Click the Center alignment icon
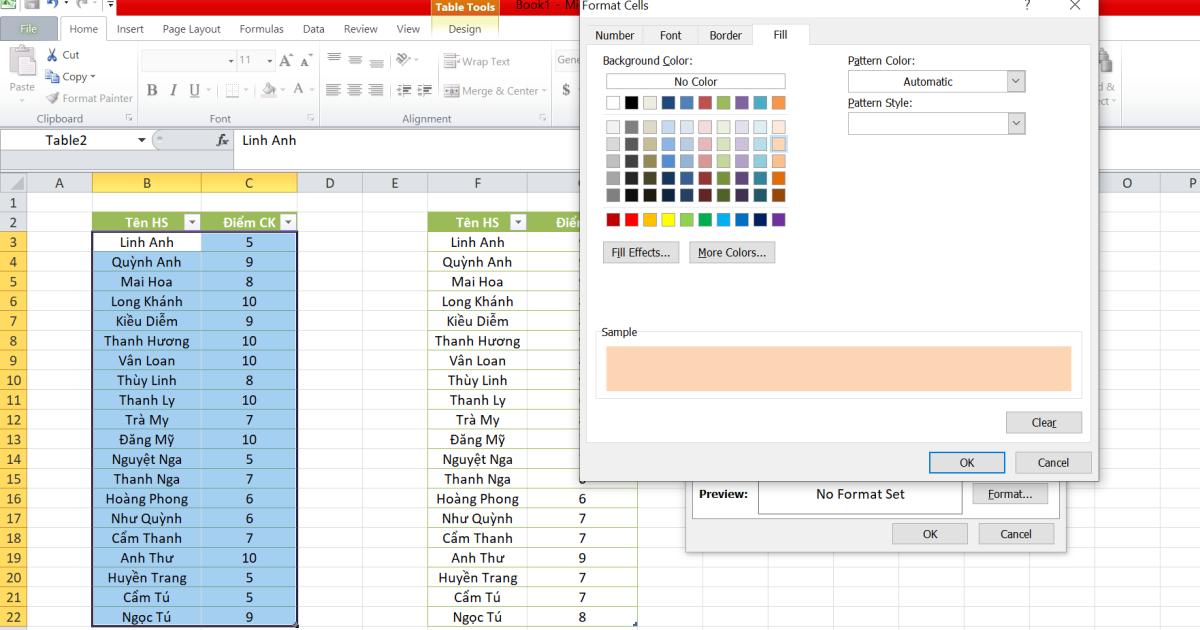 pos(354,89)
